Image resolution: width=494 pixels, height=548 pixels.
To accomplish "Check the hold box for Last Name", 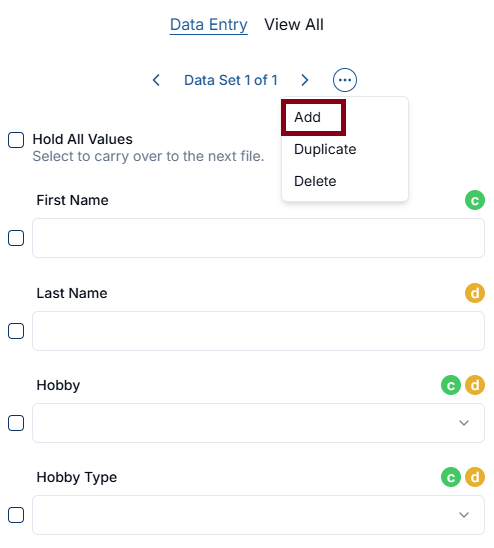I will click(16, 331).
